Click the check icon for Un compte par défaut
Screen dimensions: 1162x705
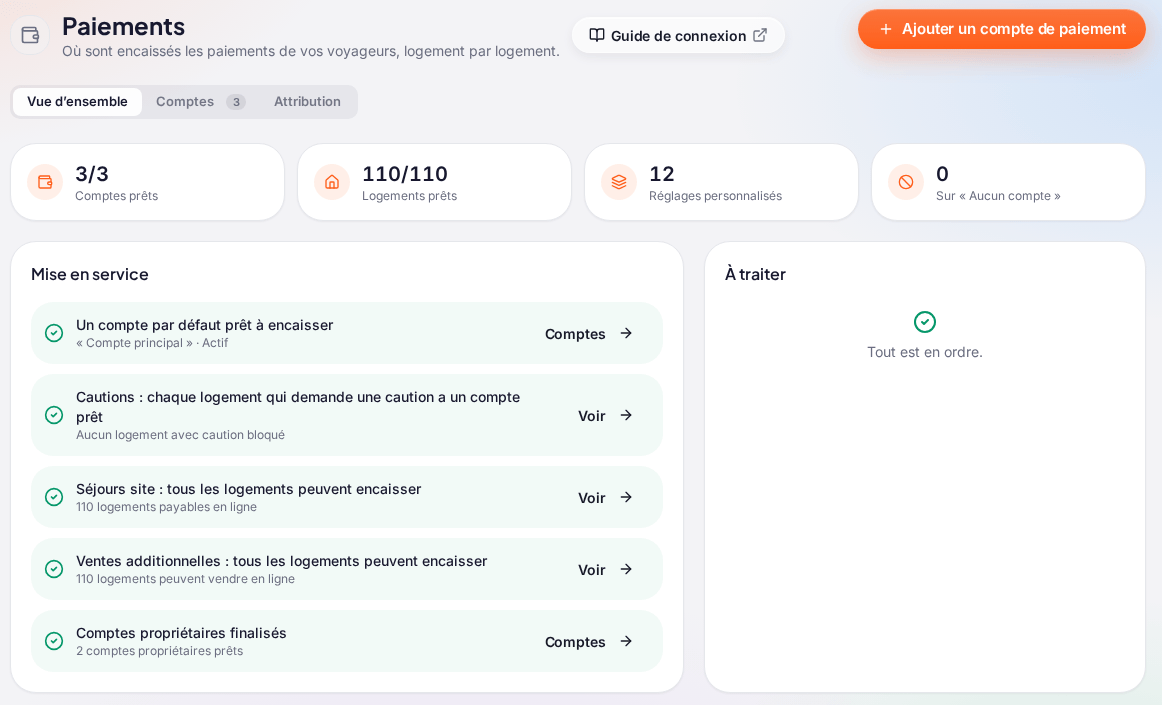54,333
